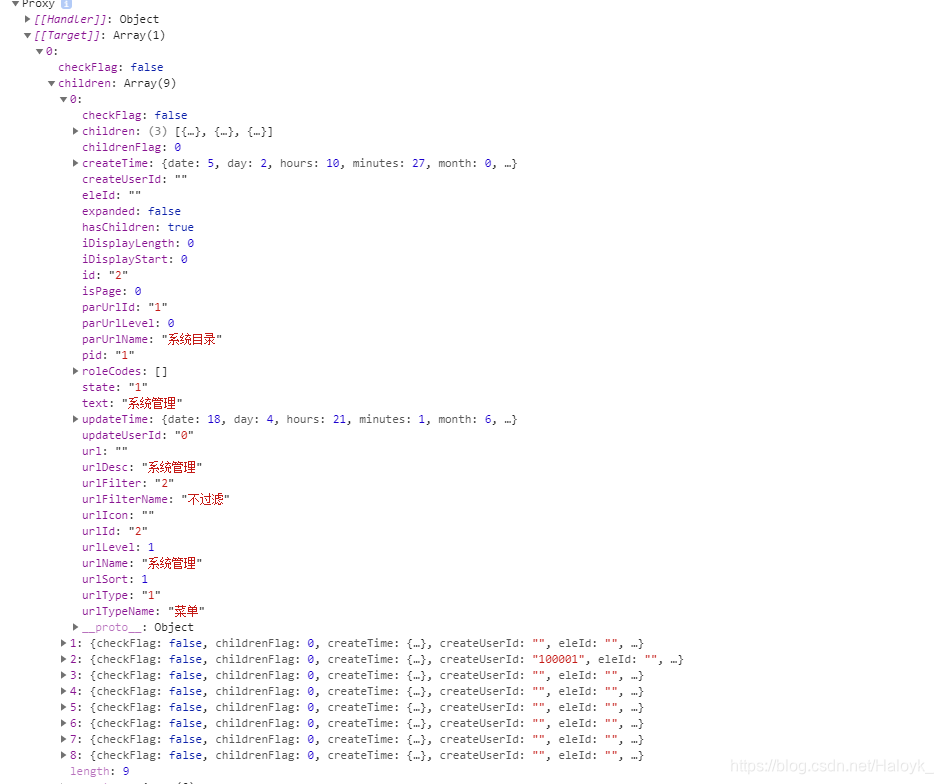
Task: Expand the createTime object property
Action: pos(75,163)
